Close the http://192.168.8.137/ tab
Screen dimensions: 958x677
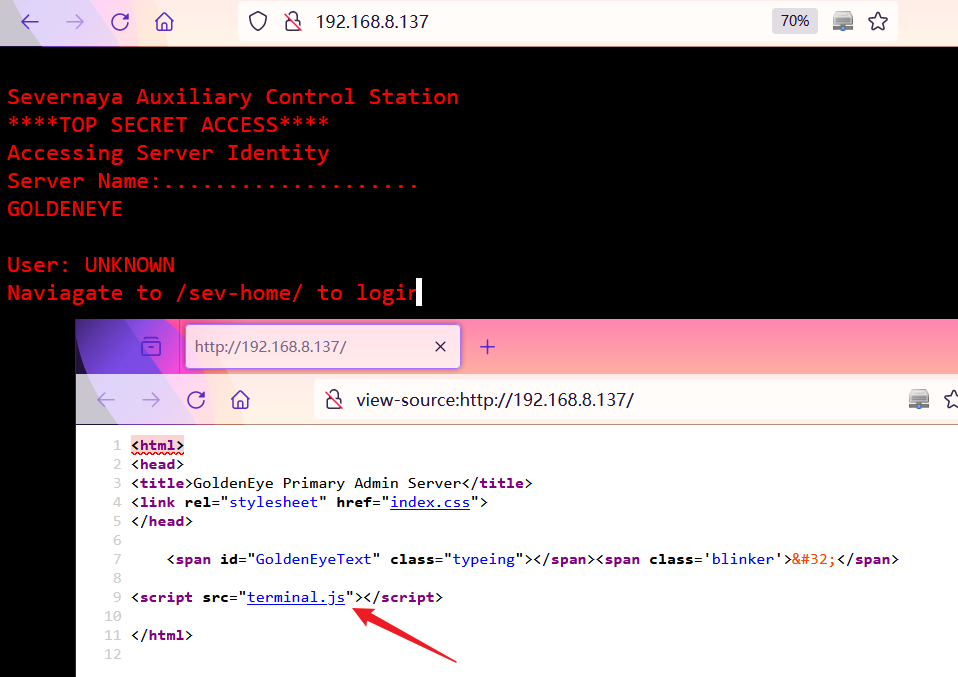tap(440, 347)
